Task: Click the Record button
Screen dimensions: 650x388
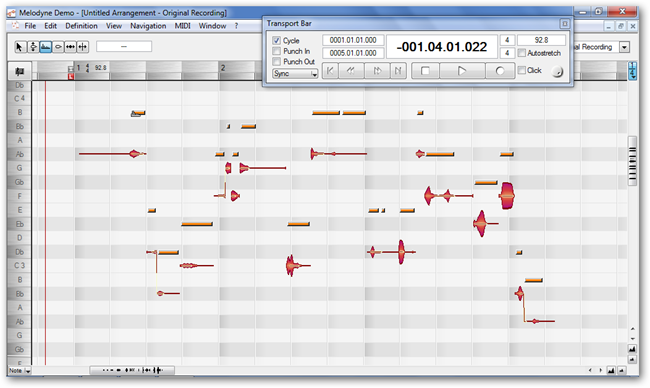Action: [x=500, y=71]
